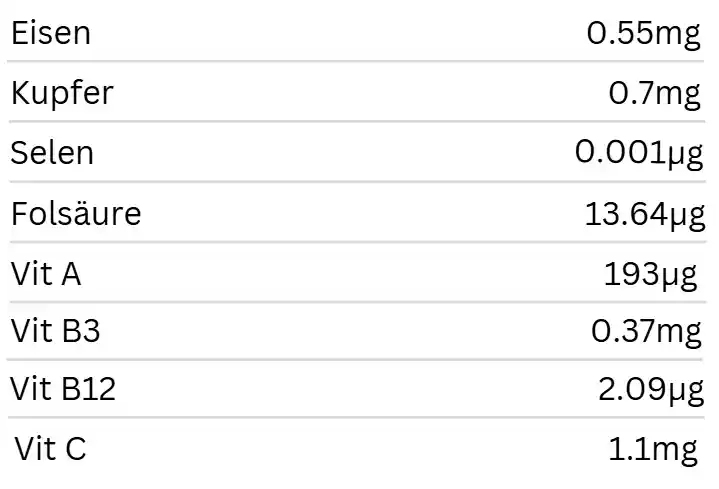Click the Selen nutrient label
This screenshot has width=719, height=489.
coord(52,153)
